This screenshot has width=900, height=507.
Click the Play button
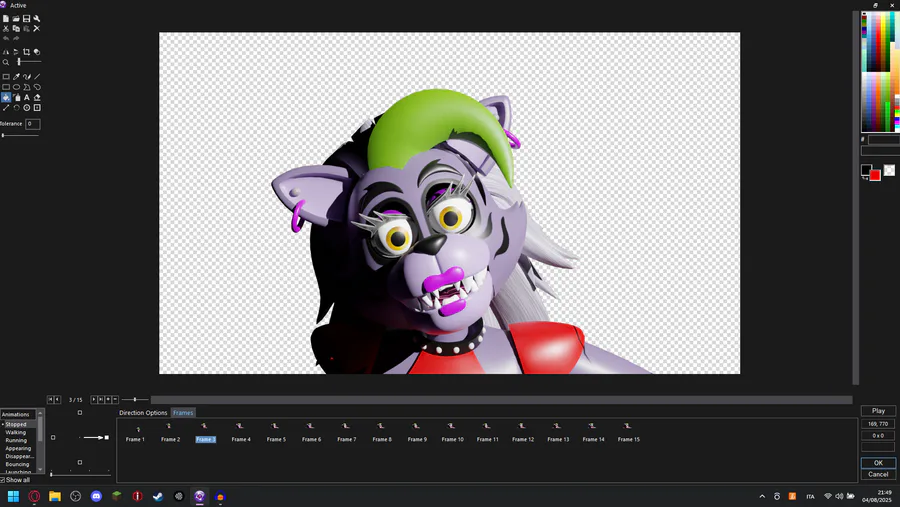point(878,411)
